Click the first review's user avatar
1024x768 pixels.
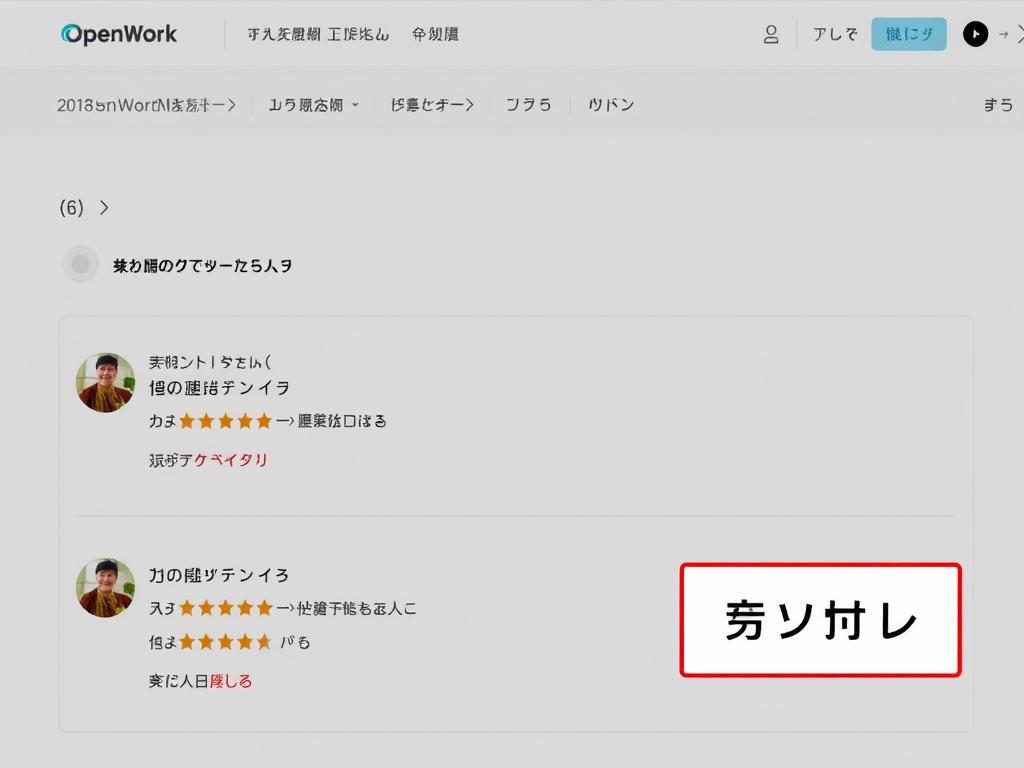105,382
